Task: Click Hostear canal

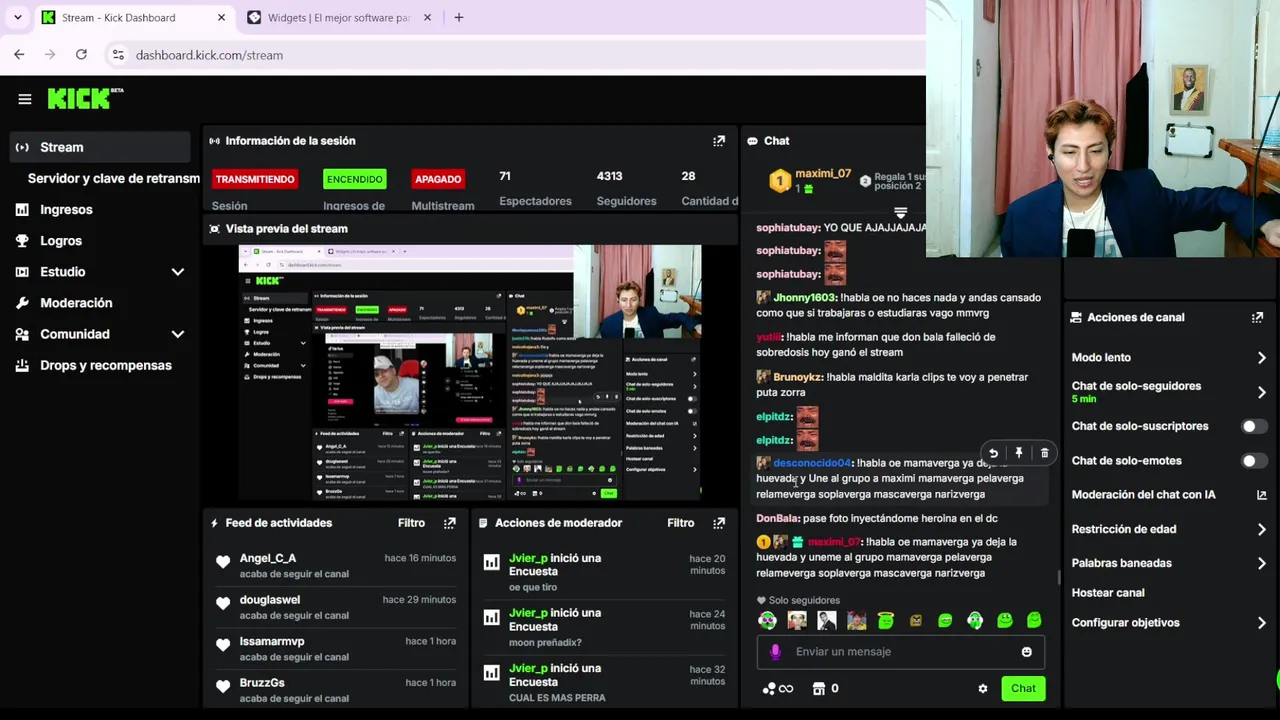Action: (x=1108, y=593)
